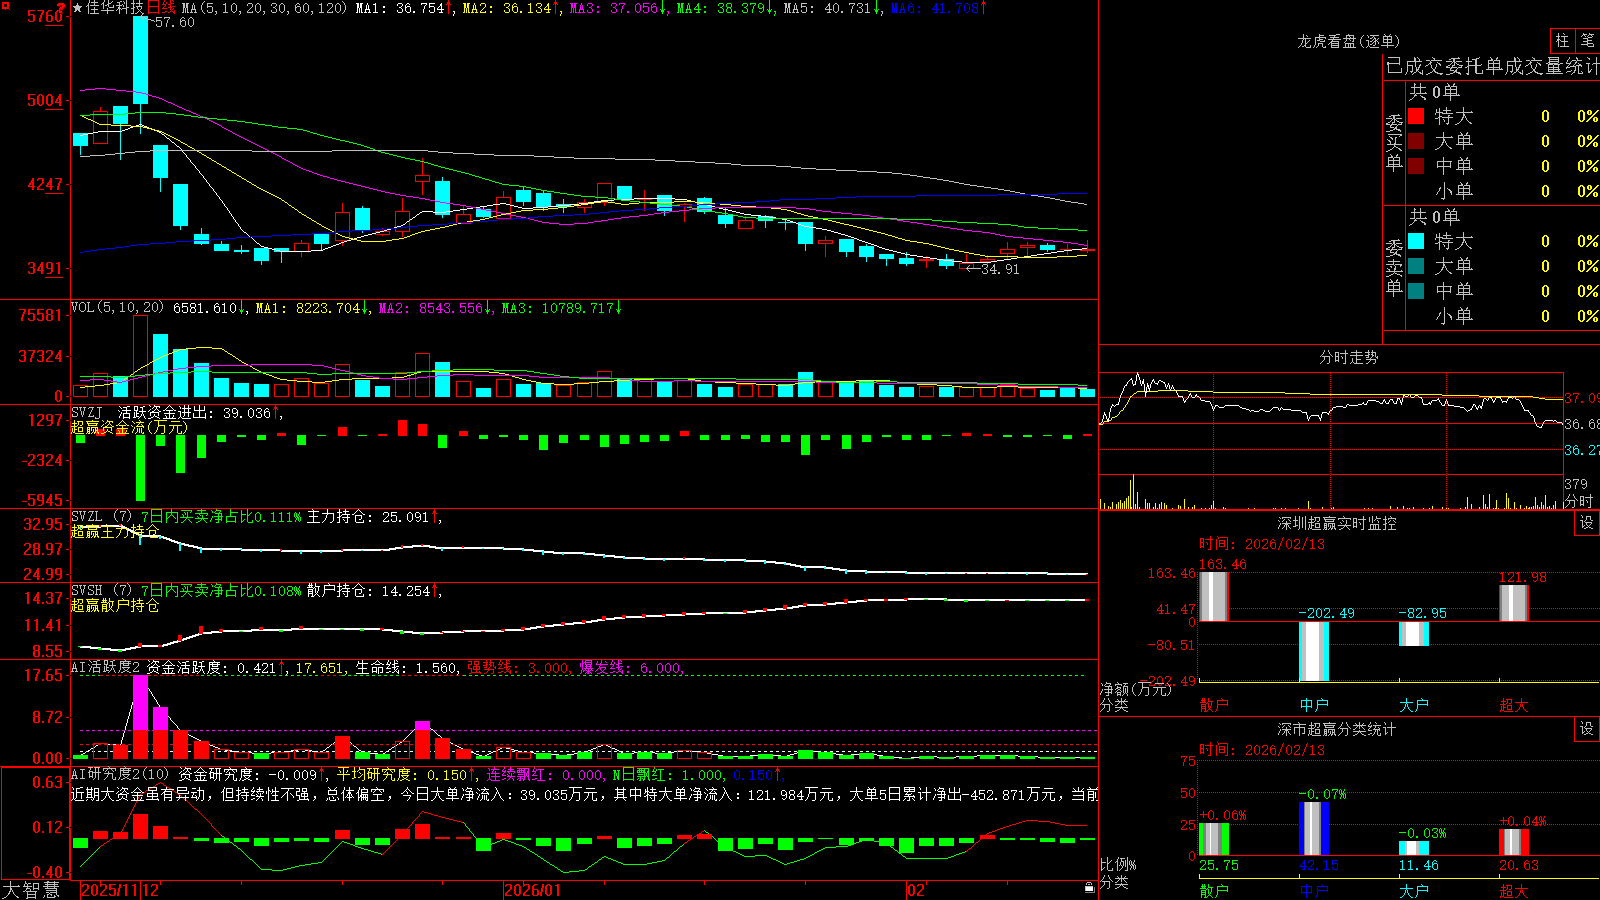The width and height of the screenshot is (1600, 900).
Task: Click the red question mark help icon
Action: (62, 7)
